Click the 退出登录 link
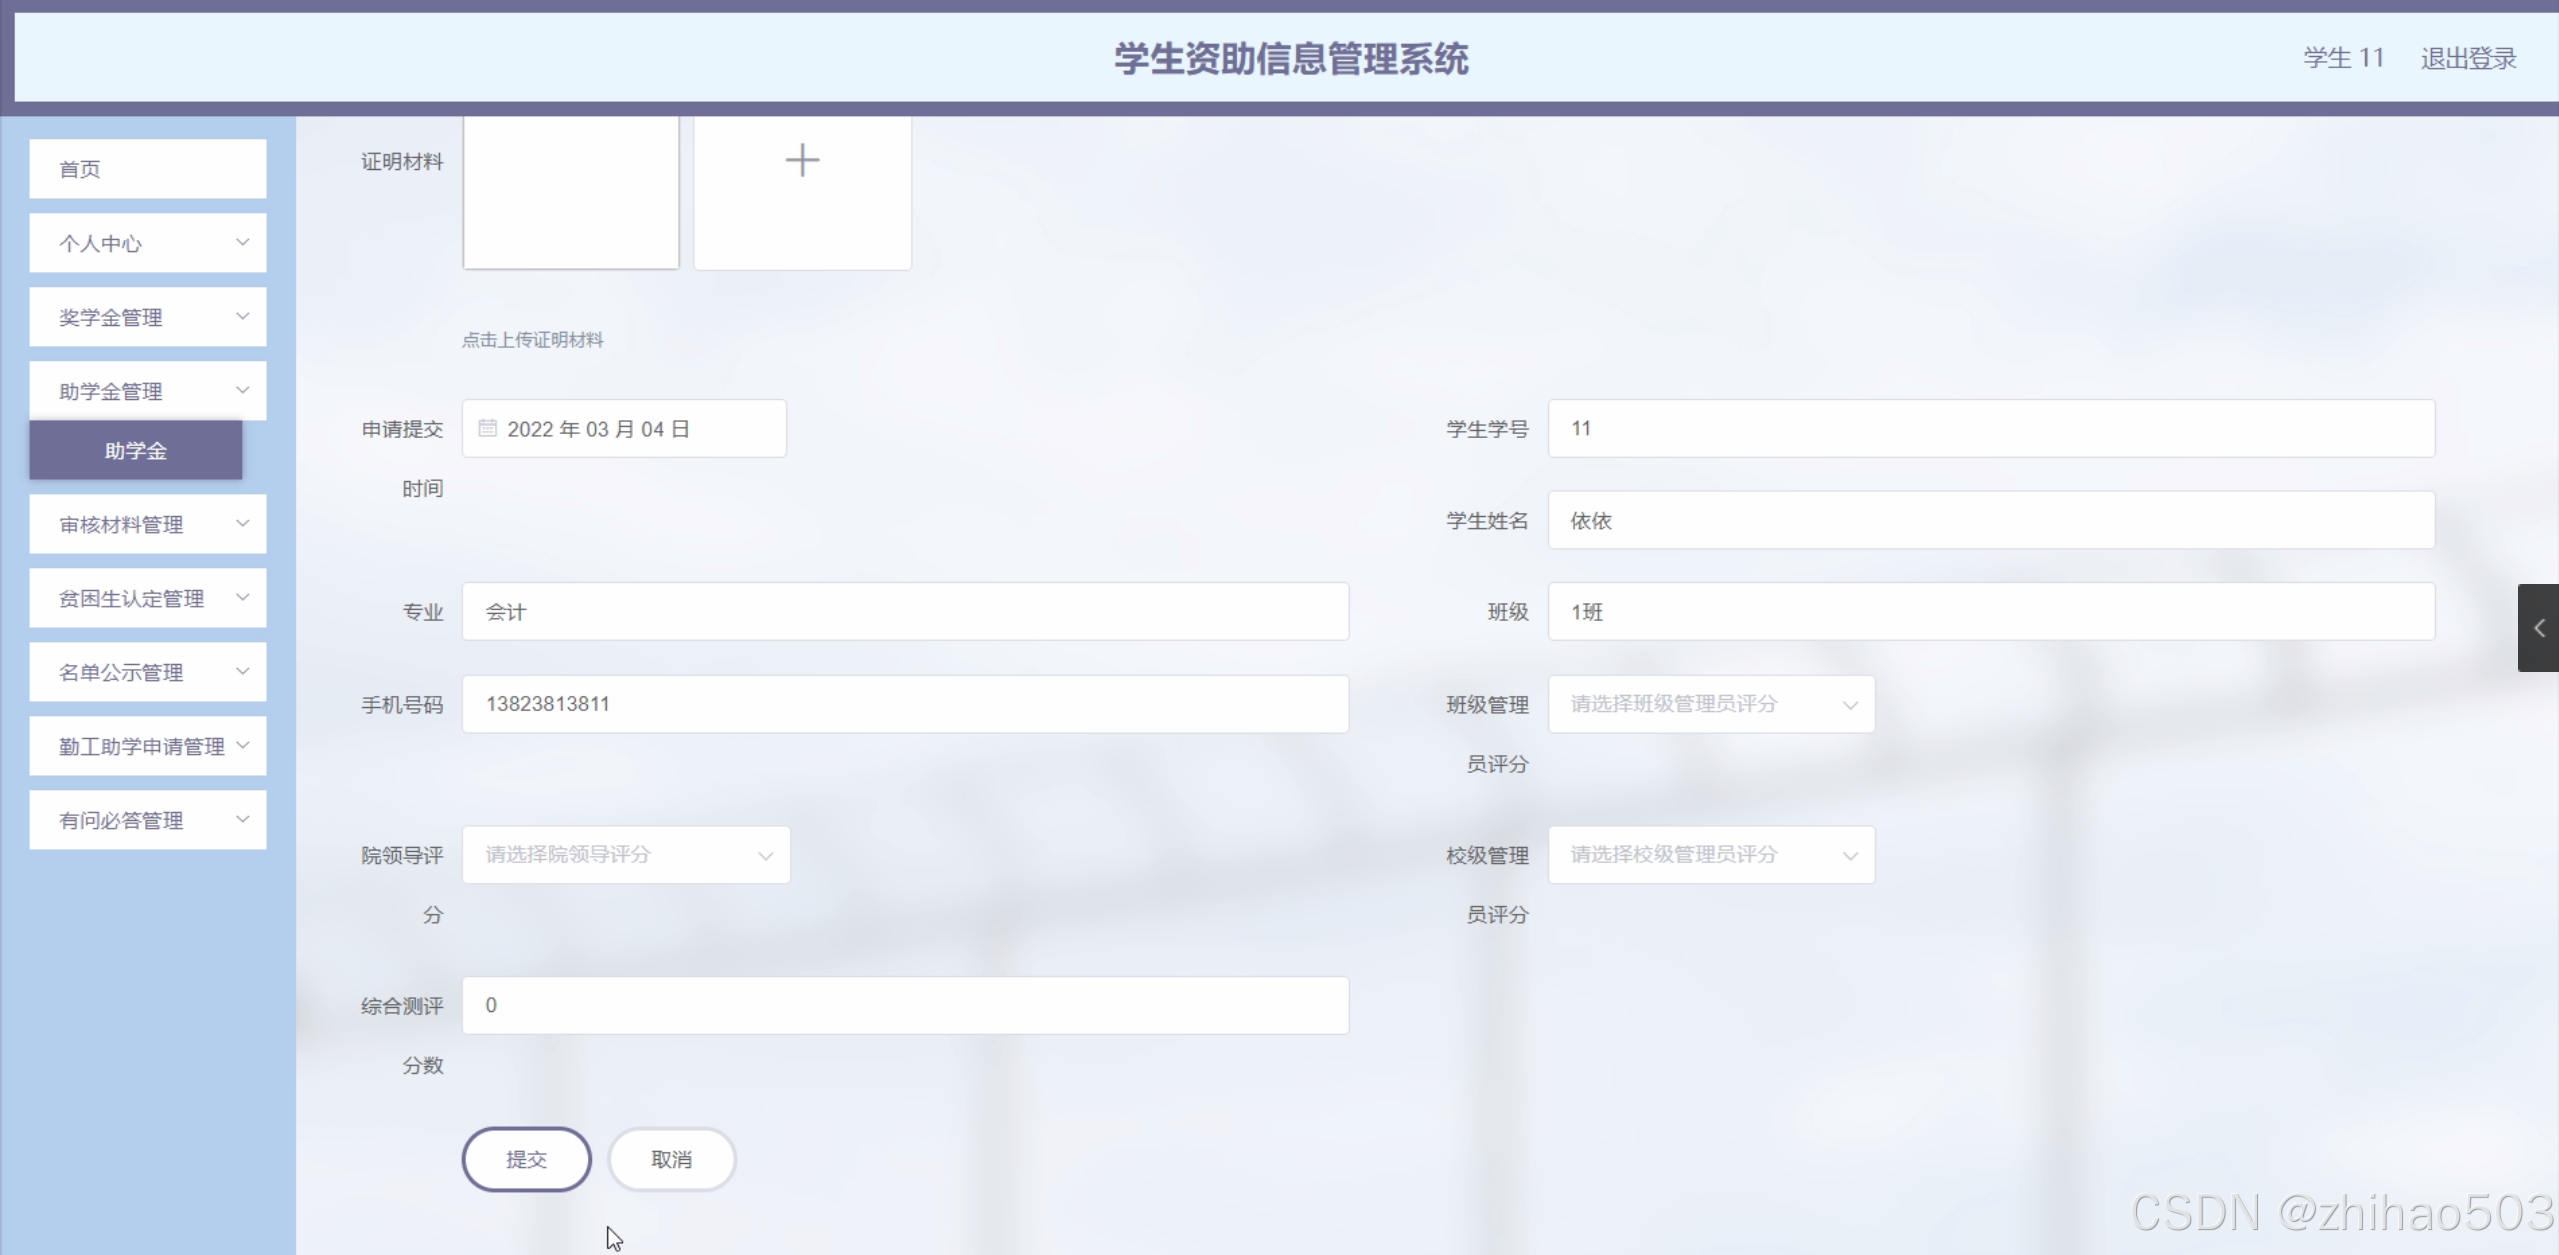The width and height of the screenshot is (2559, 1255). click(2467, 59)
